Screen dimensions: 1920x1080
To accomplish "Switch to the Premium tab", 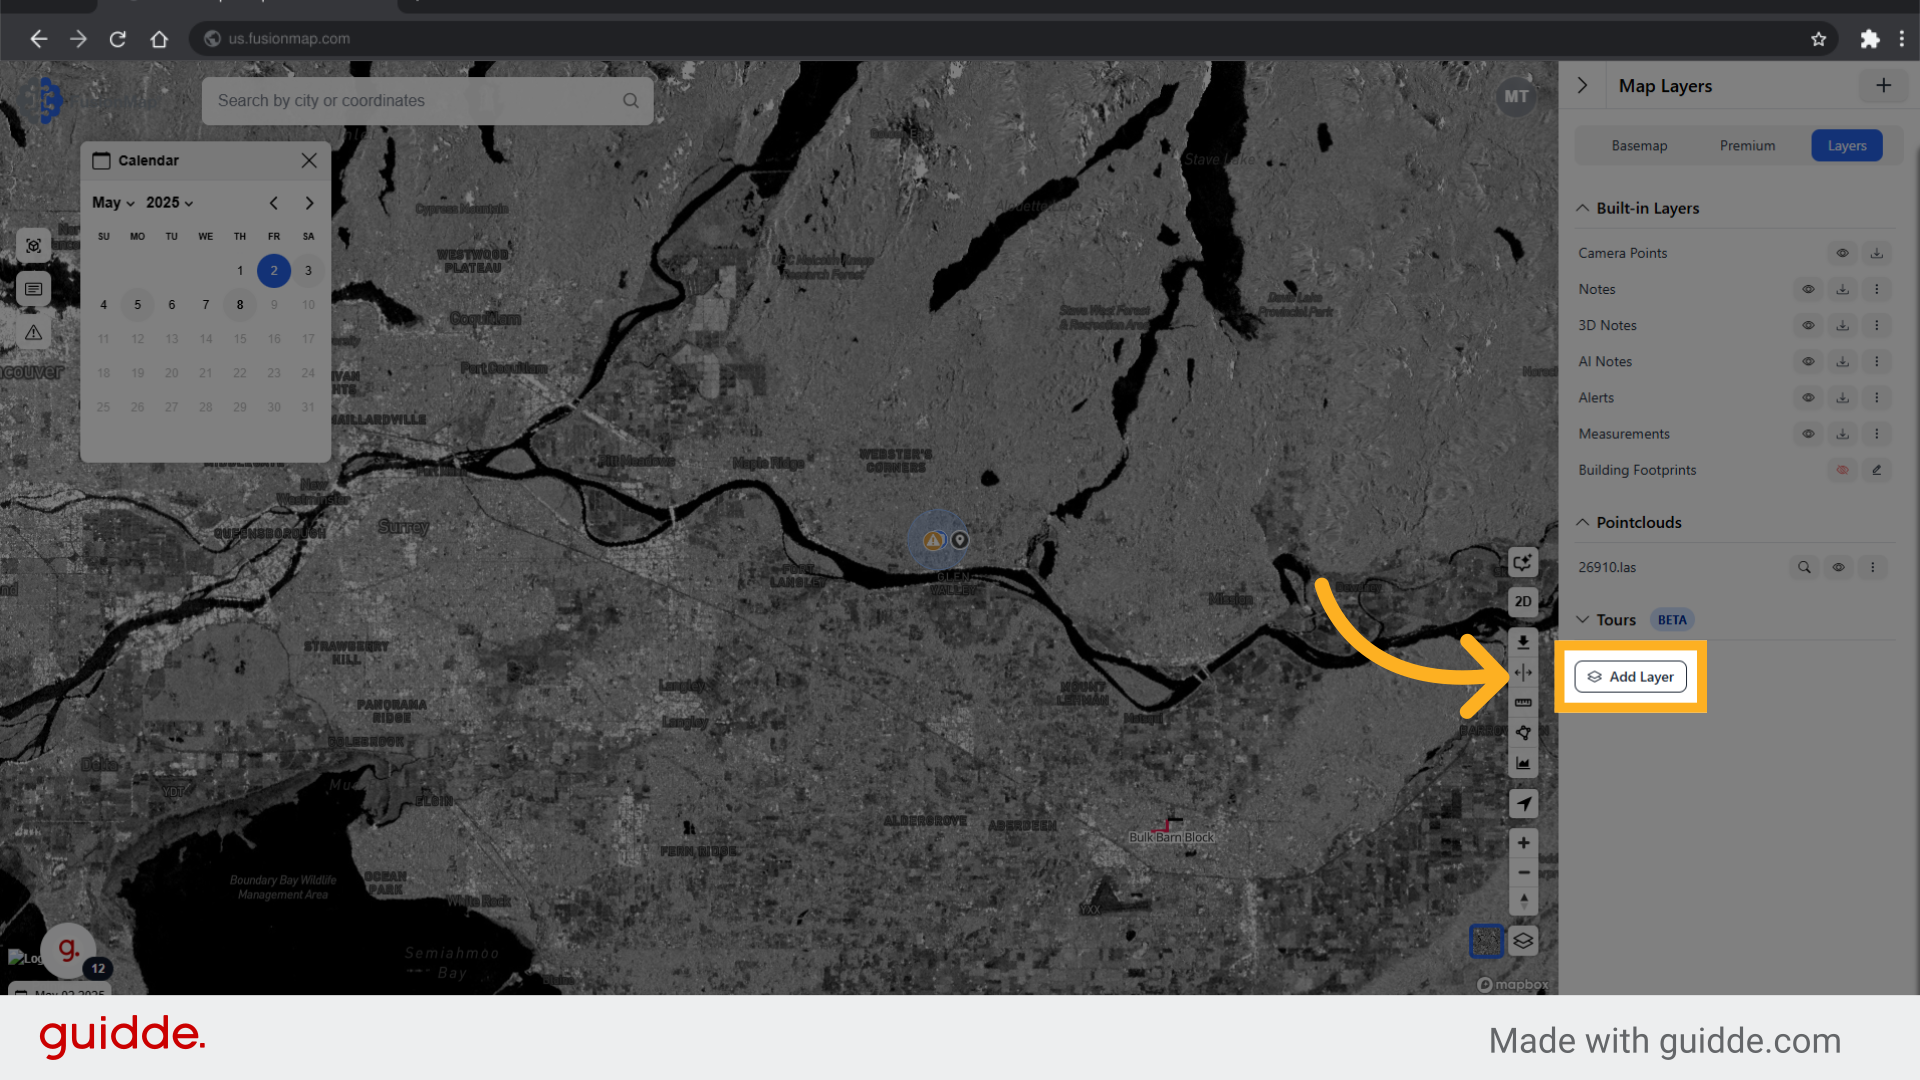I will click(1747, 145).
